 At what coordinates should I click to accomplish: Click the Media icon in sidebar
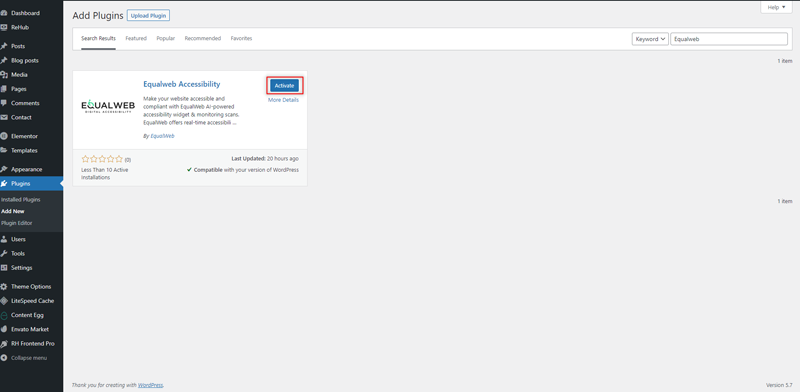(x=4, y=75)
